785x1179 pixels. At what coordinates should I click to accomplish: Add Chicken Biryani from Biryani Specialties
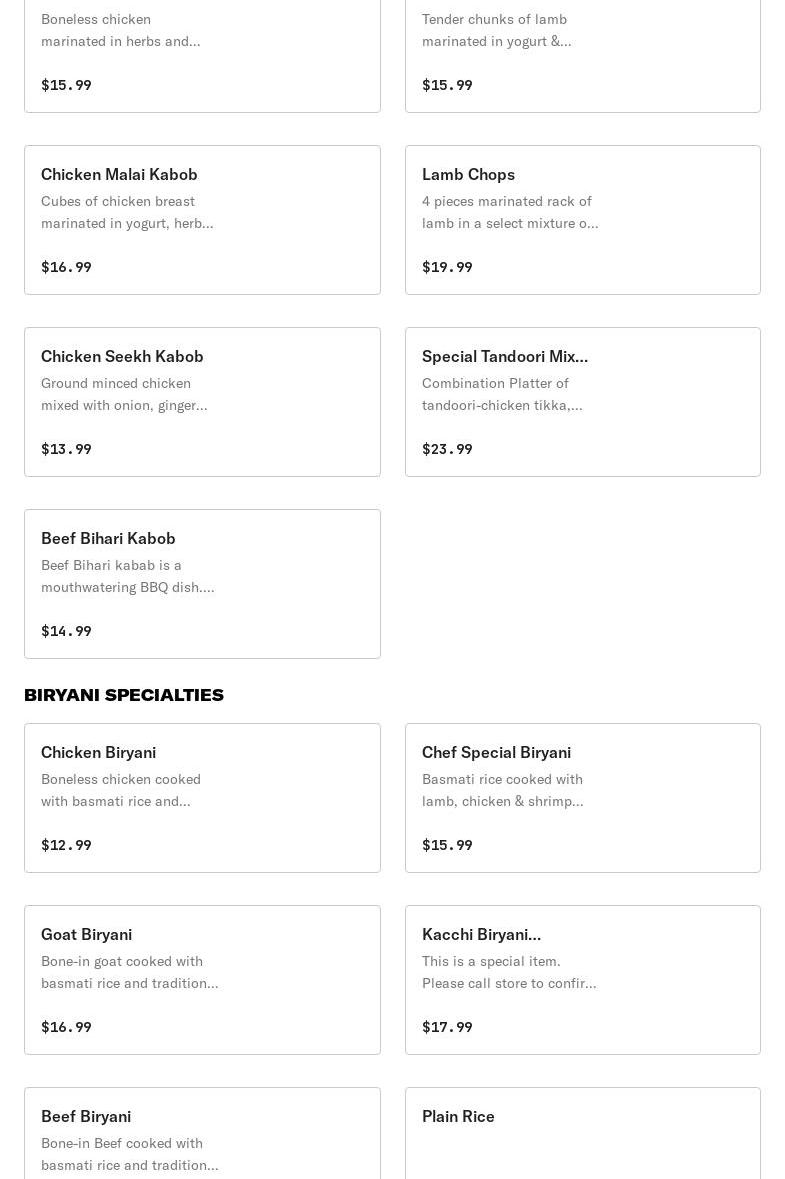click(202, 798)
